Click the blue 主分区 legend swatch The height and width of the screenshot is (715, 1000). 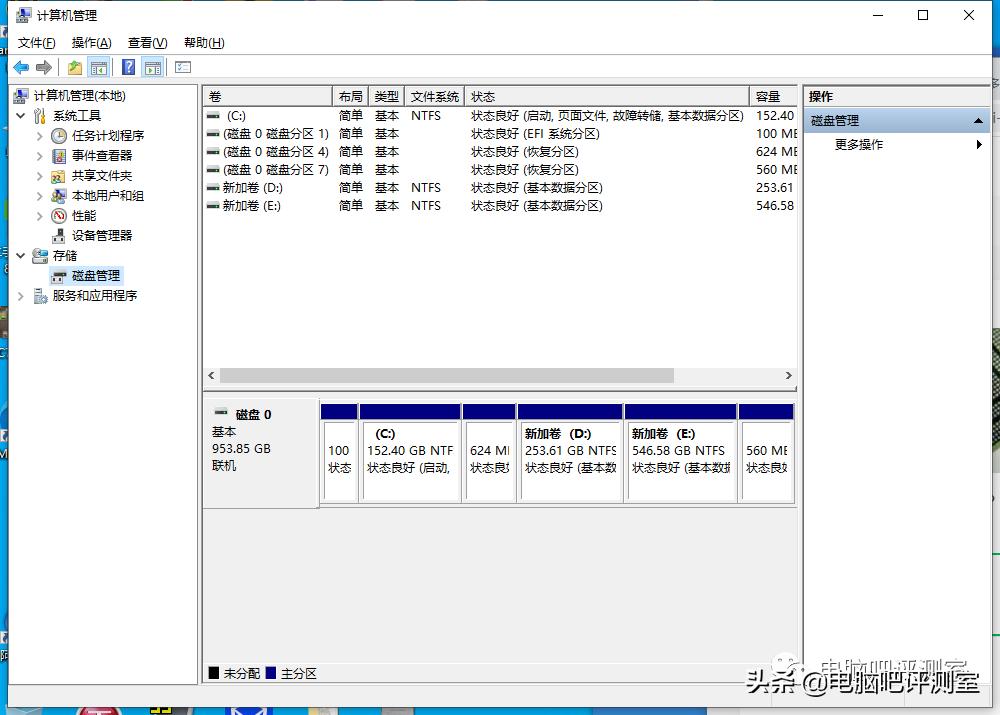tap(270, 673)
